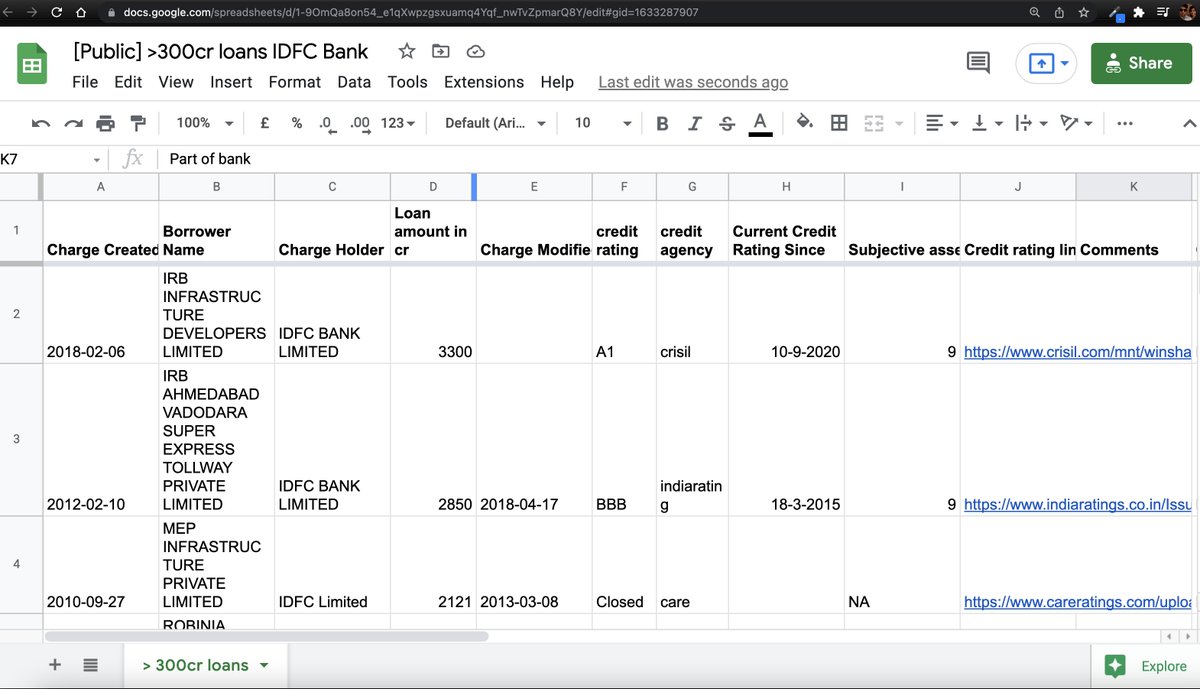Star this spreadsheet
Screen dimensions: 1200x689
click(407, 51)
